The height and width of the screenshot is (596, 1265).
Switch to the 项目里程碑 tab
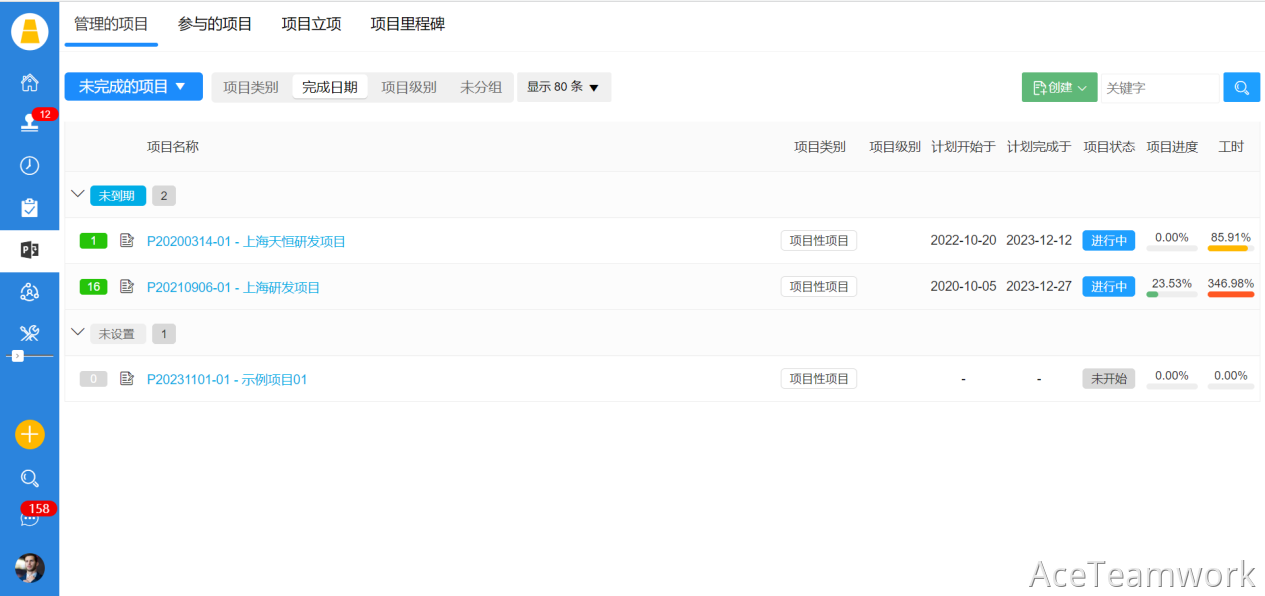pos(407,24)
